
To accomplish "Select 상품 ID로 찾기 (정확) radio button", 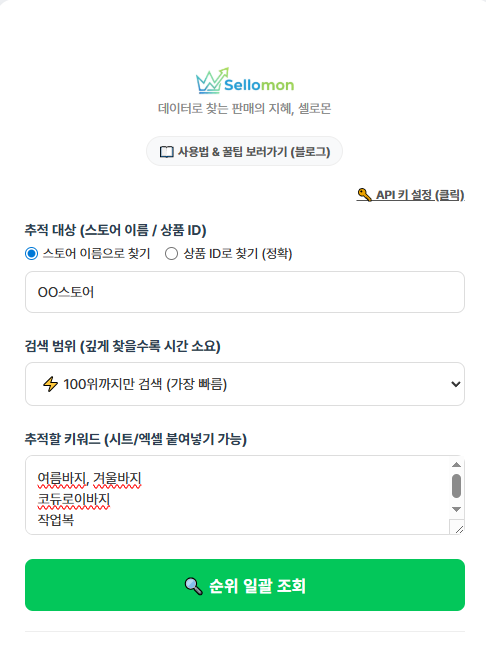I will coord(171,253).
